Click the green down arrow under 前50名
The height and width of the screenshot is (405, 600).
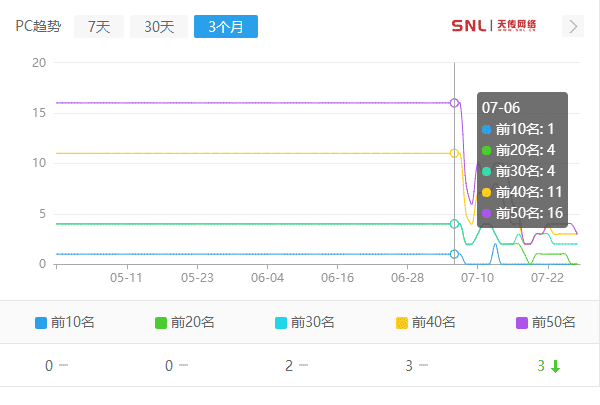click(x=555, y=366)
